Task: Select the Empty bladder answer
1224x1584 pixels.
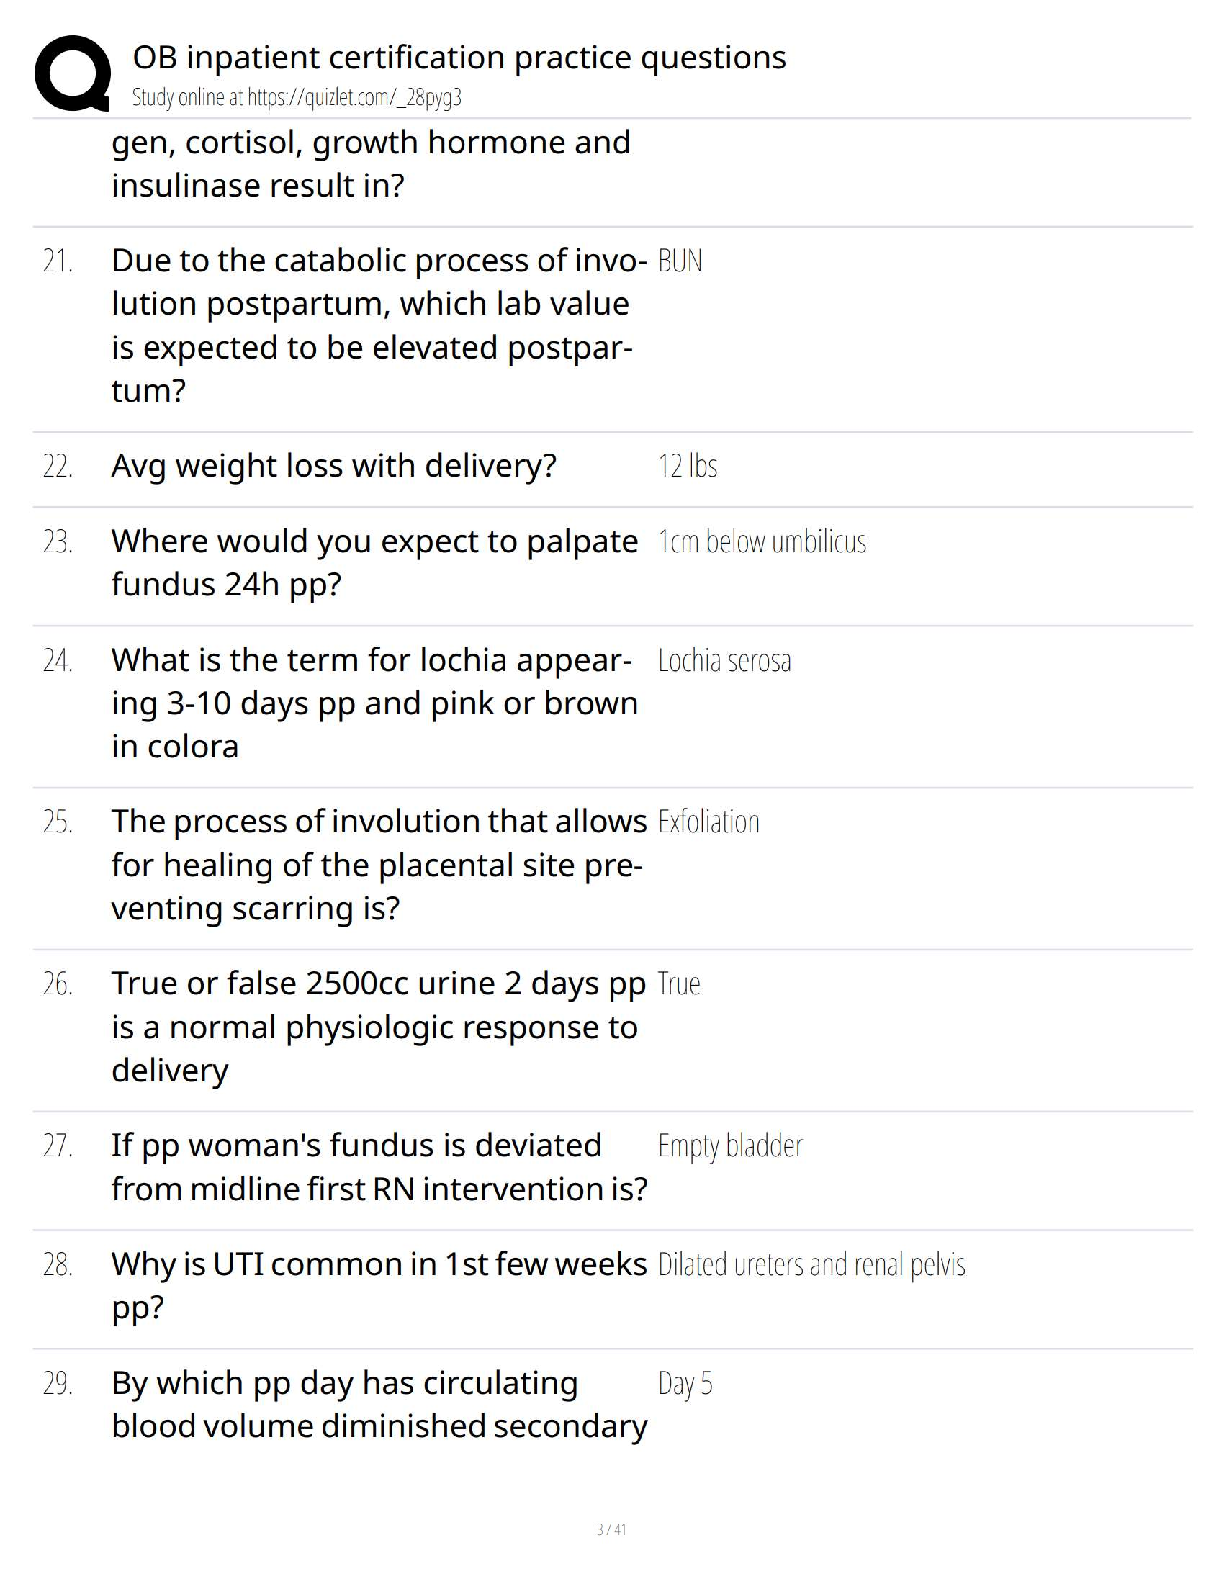Action: (730, 1146)
